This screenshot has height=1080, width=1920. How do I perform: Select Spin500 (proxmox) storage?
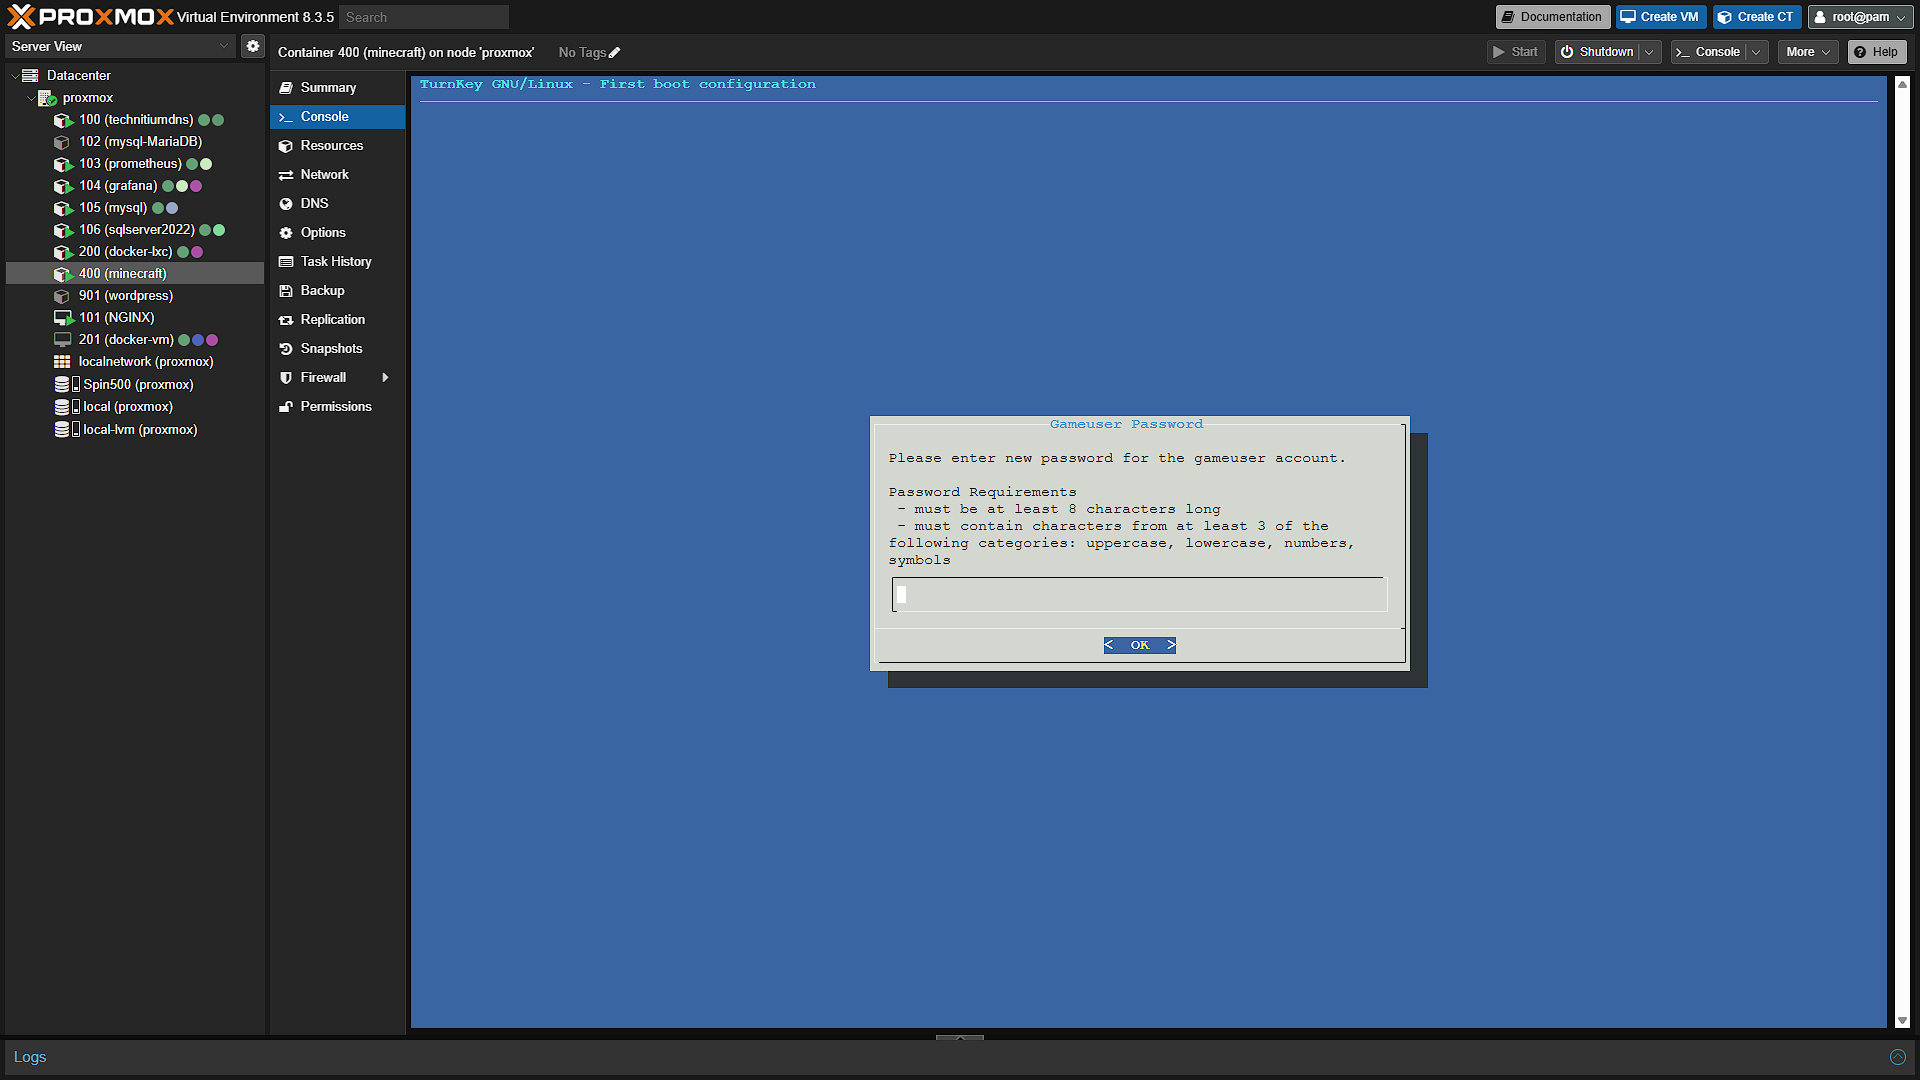[136, 385]
